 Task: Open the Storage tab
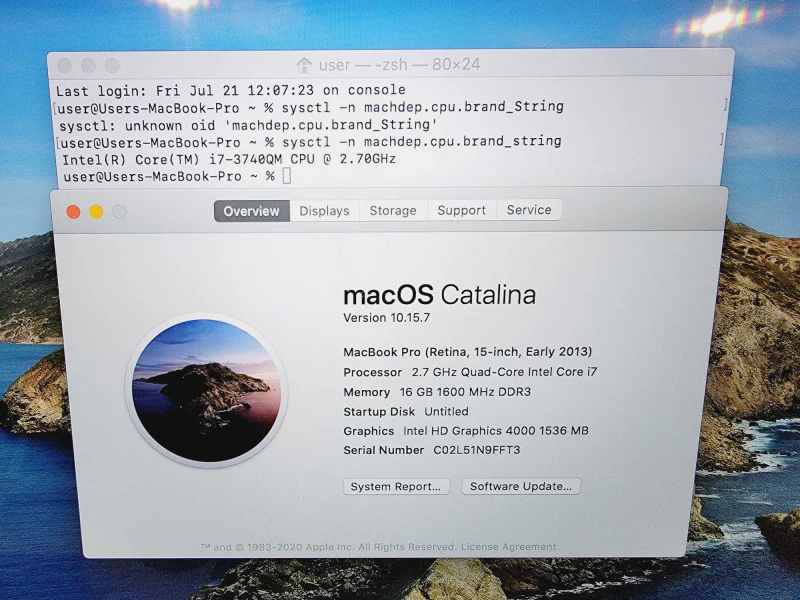point(393,210)
